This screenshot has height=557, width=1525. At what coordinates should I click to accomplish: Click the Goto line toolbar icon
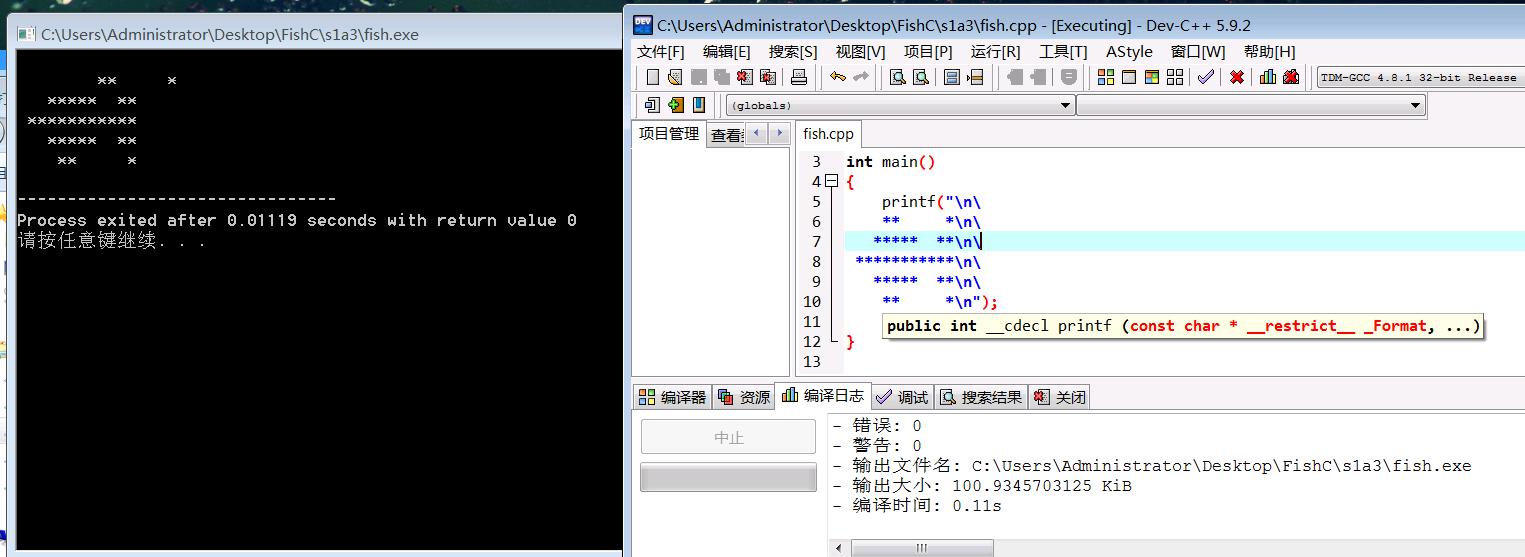click(x=975, y=77)
